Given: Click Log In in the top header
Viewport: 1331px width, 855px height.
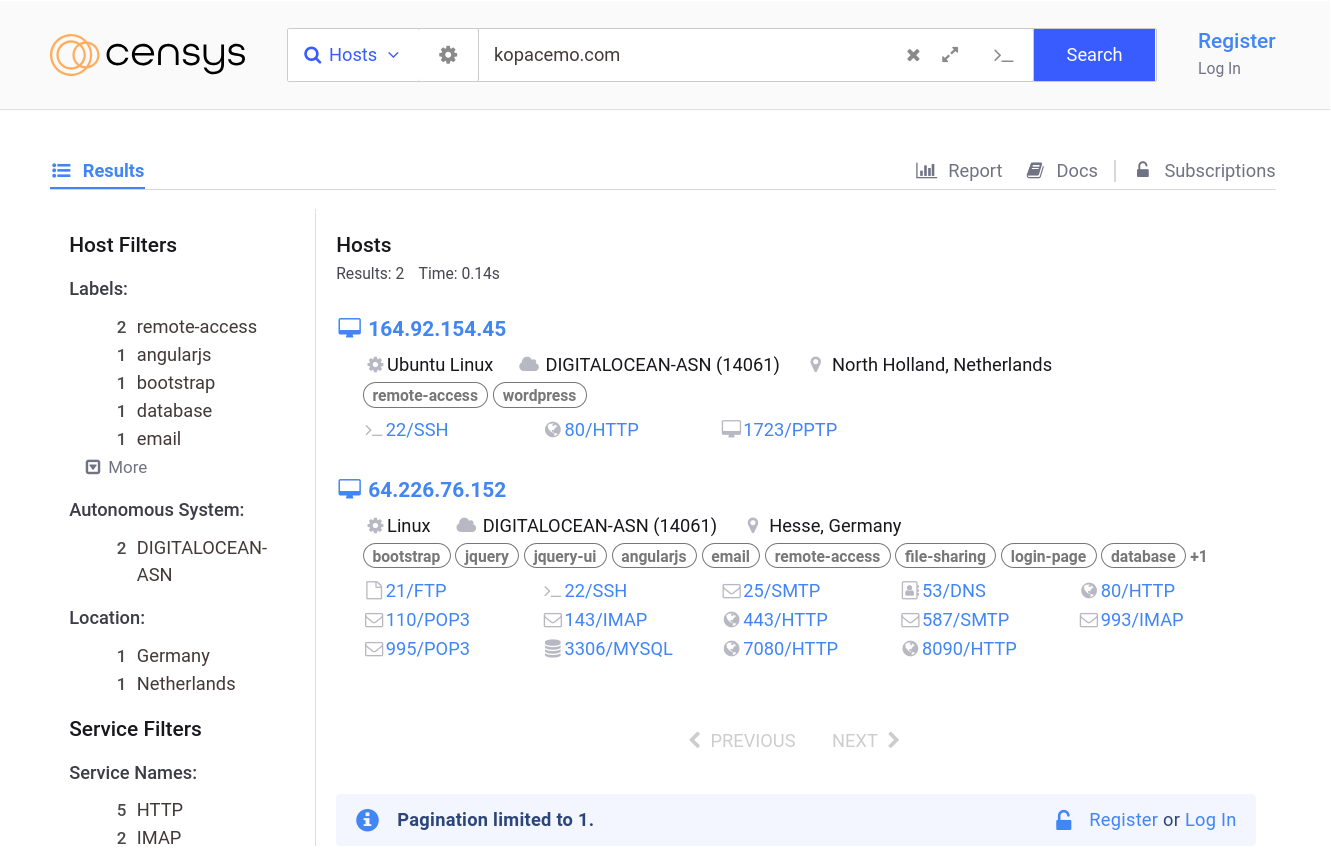Looking at the screenshot, I should [x=1219, y=68].
